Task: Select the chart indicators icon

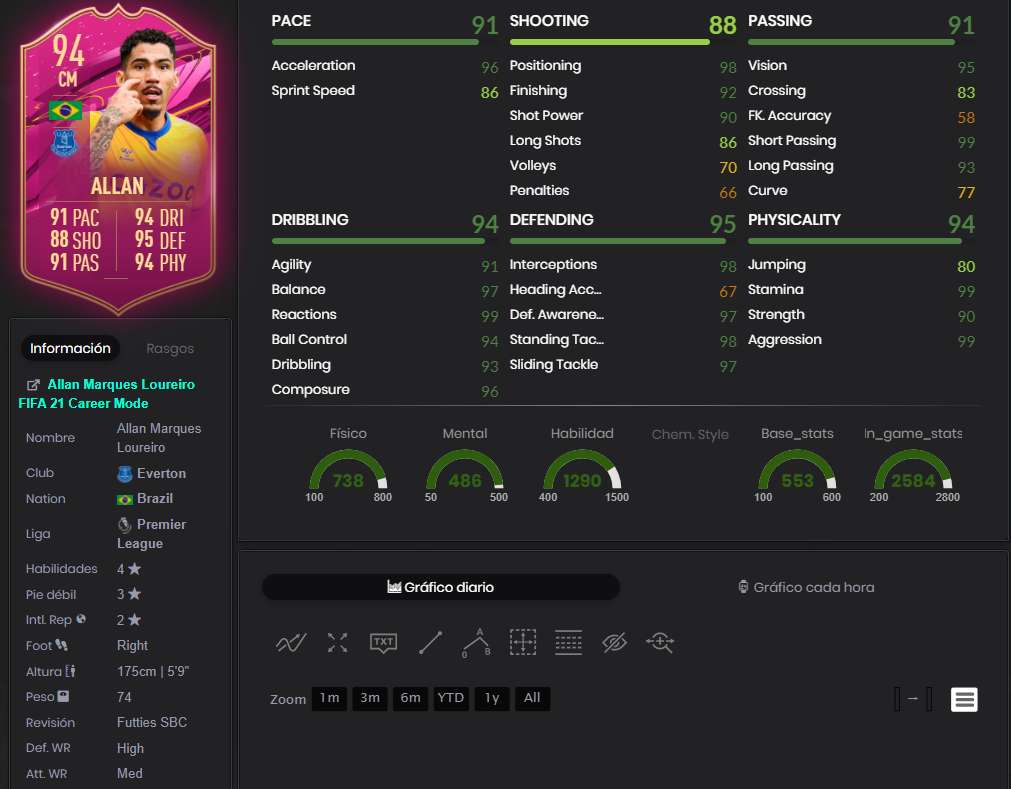Action: coord(291,643)
